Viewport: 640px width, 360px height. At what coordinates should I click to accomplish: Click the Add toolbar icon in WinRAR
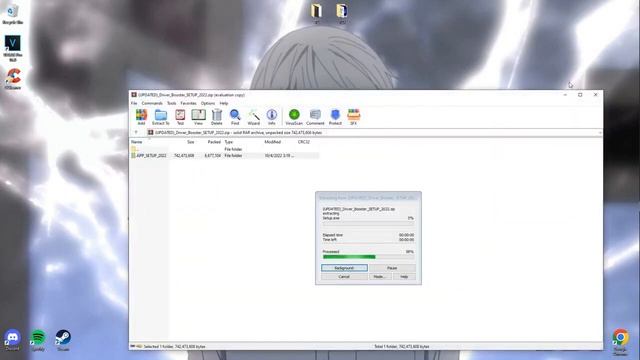coord(141,117)
